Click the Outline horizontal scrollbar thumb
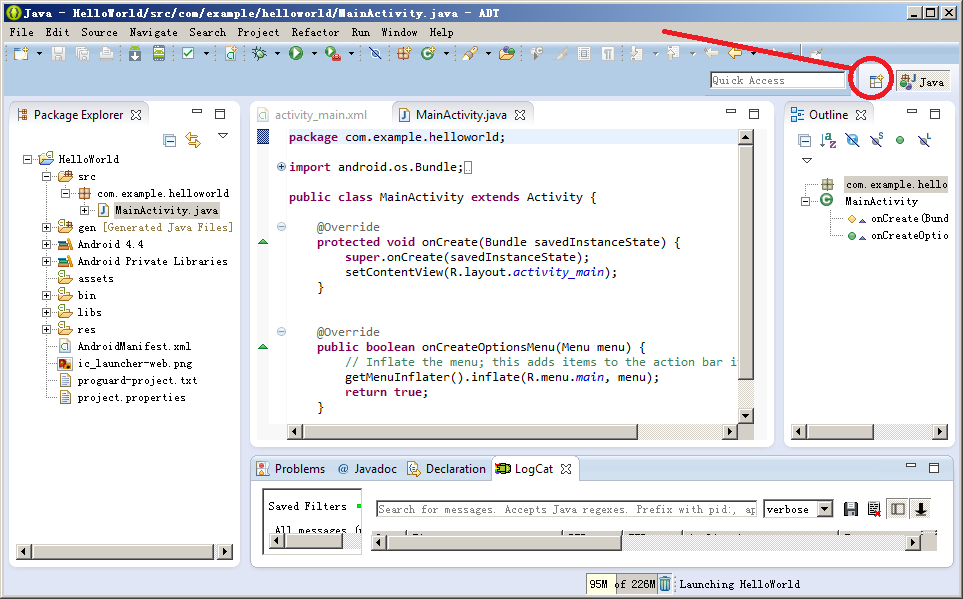The height and width of the screenshot is (599, 963). [x=841, y=432]
